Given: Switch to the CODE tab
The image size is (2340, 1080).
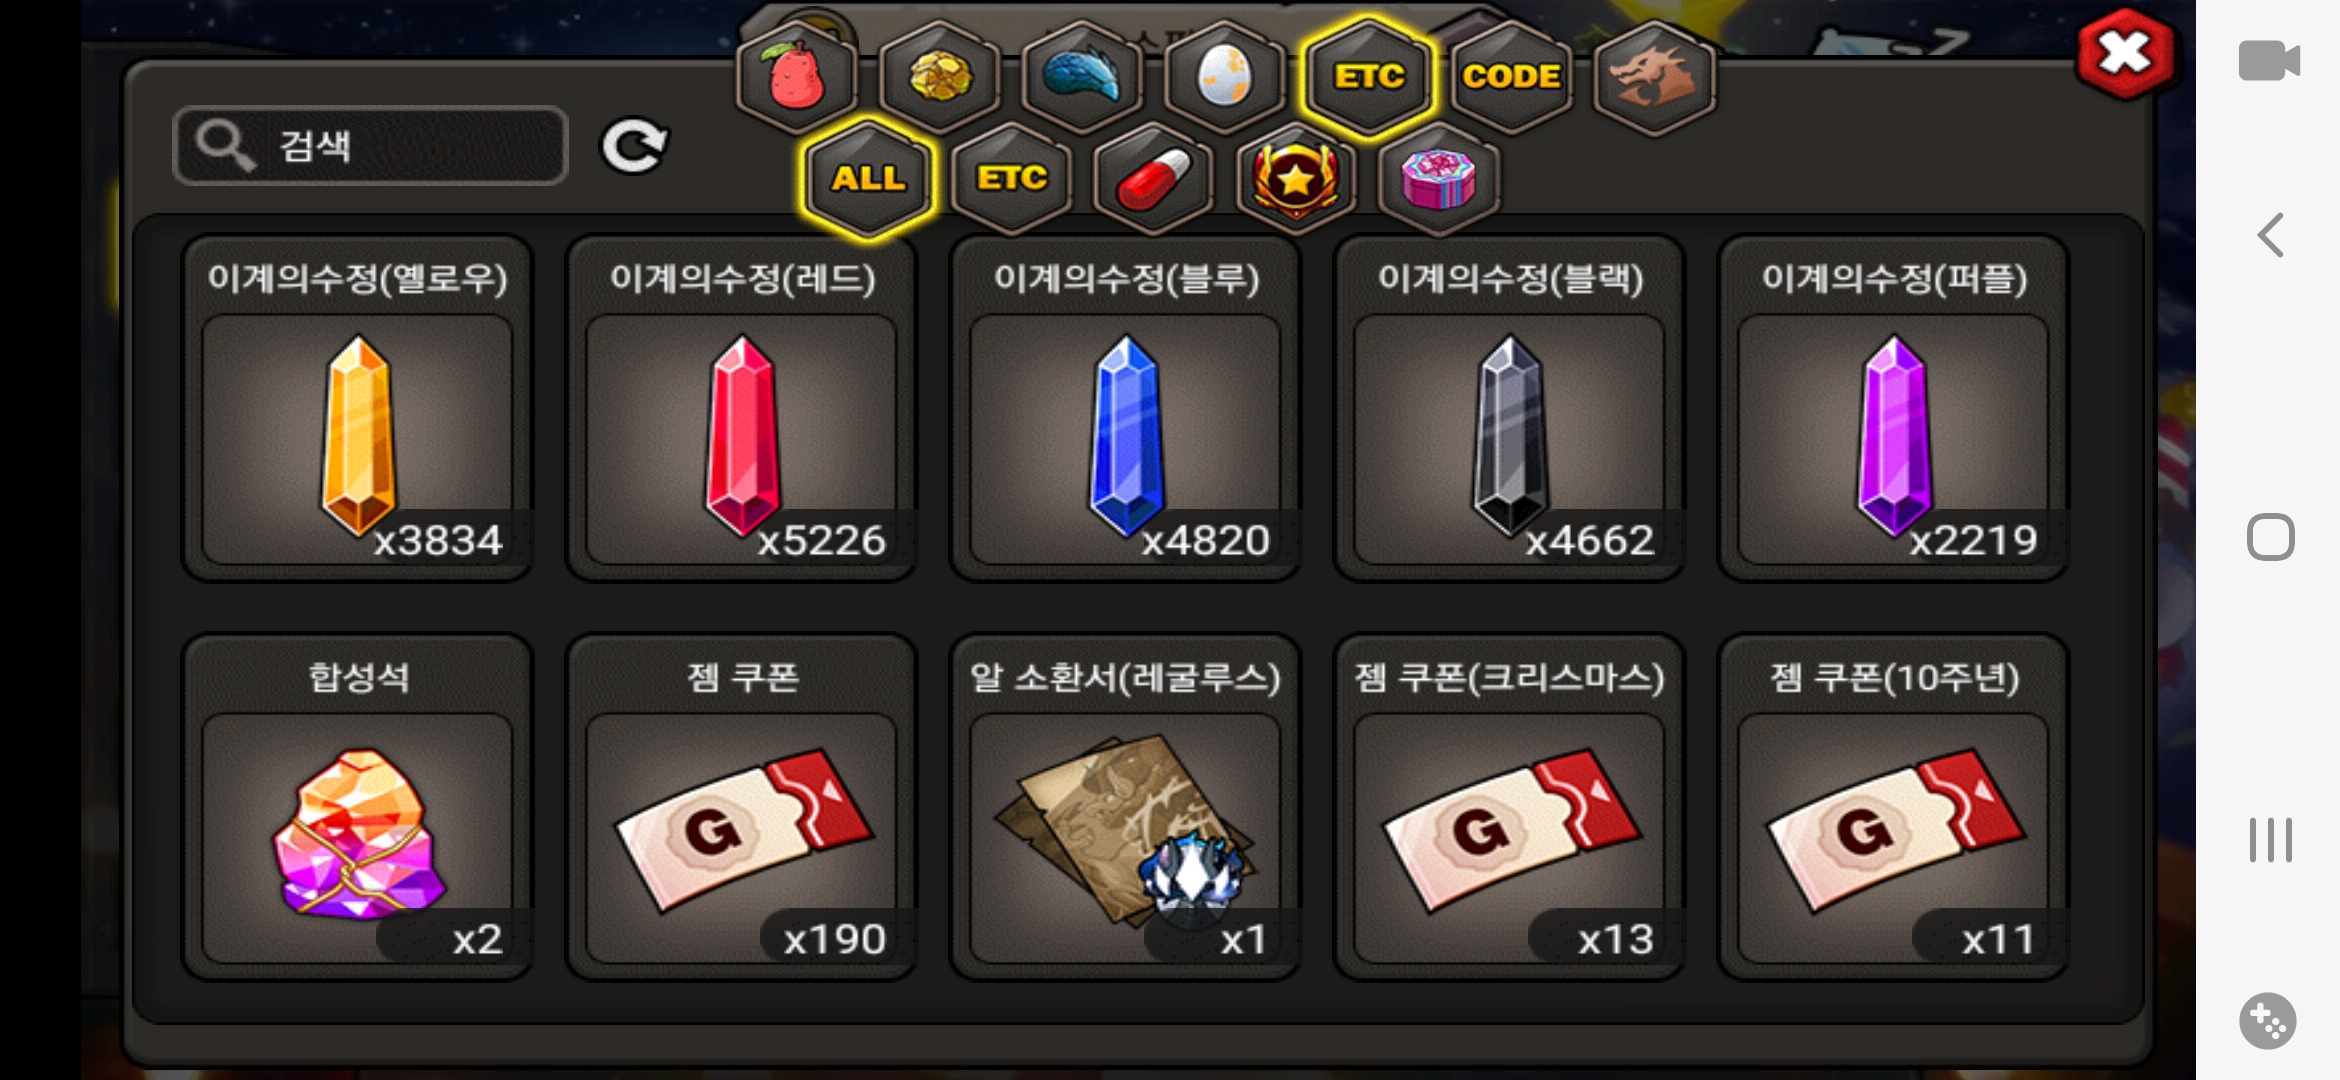Looking at the screenshot, I should pyautogui.click(x=1511, y=77).
